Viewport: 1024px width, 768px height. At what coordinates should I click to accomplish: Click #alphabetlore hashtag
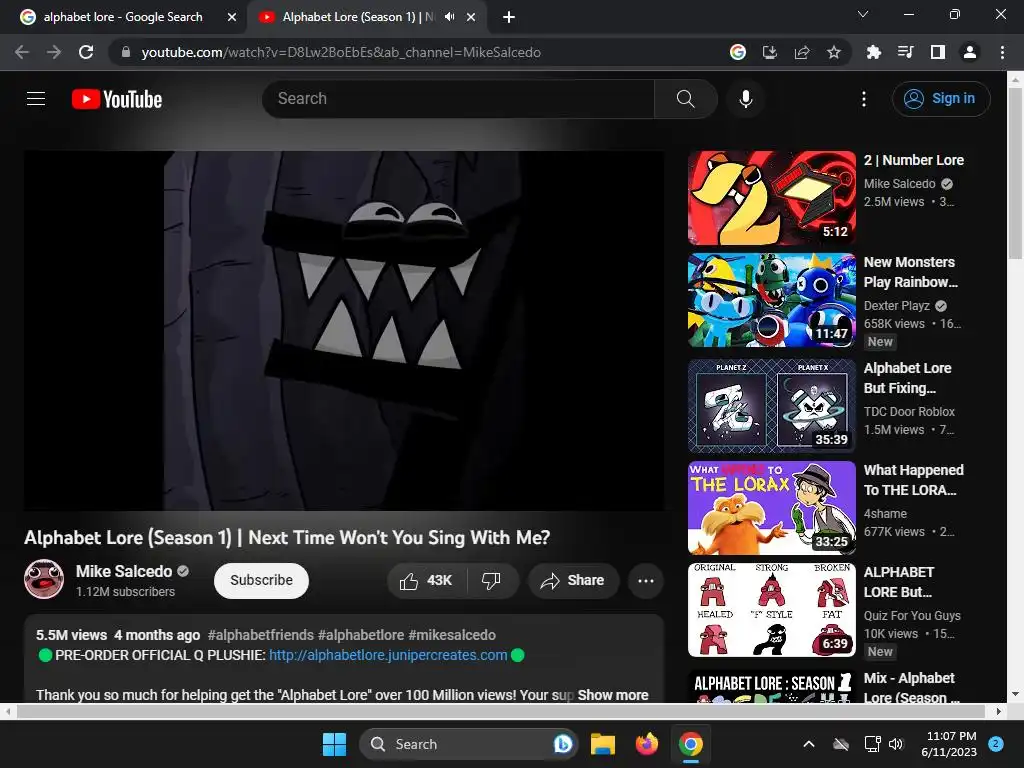[x=360, y=635]
